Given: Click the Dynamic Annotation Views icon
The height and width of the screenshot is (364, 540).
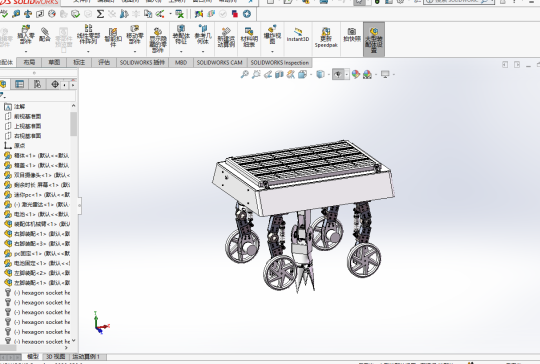Looking at the screenshot, I should pos(291,74).
